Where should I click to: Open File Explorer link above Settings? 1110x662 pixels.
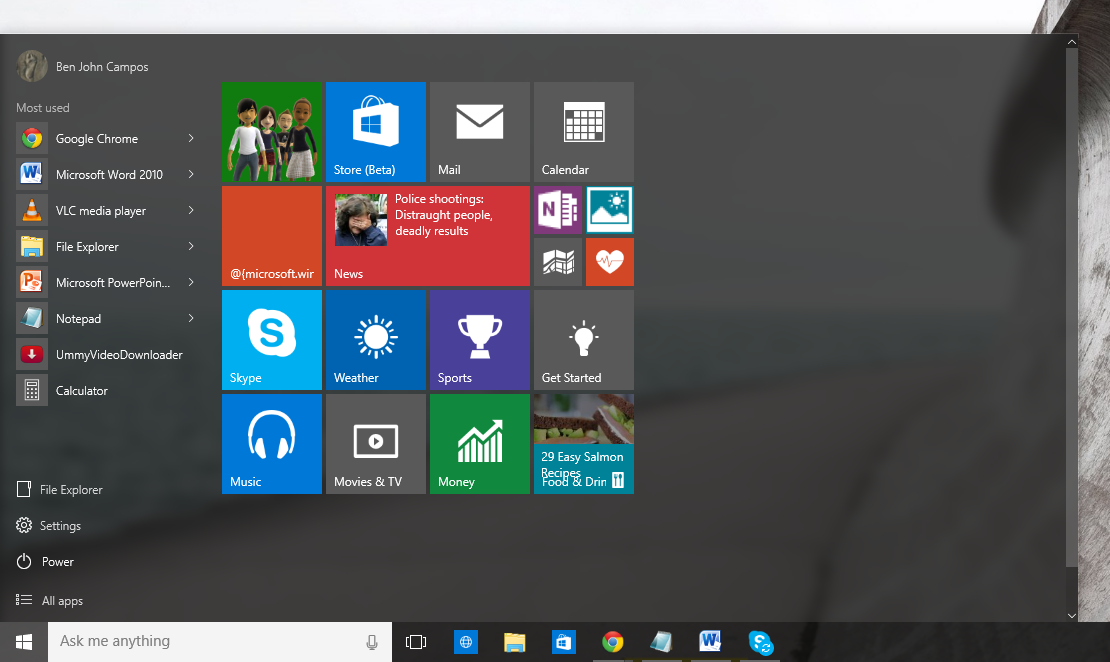pos(59,489)
